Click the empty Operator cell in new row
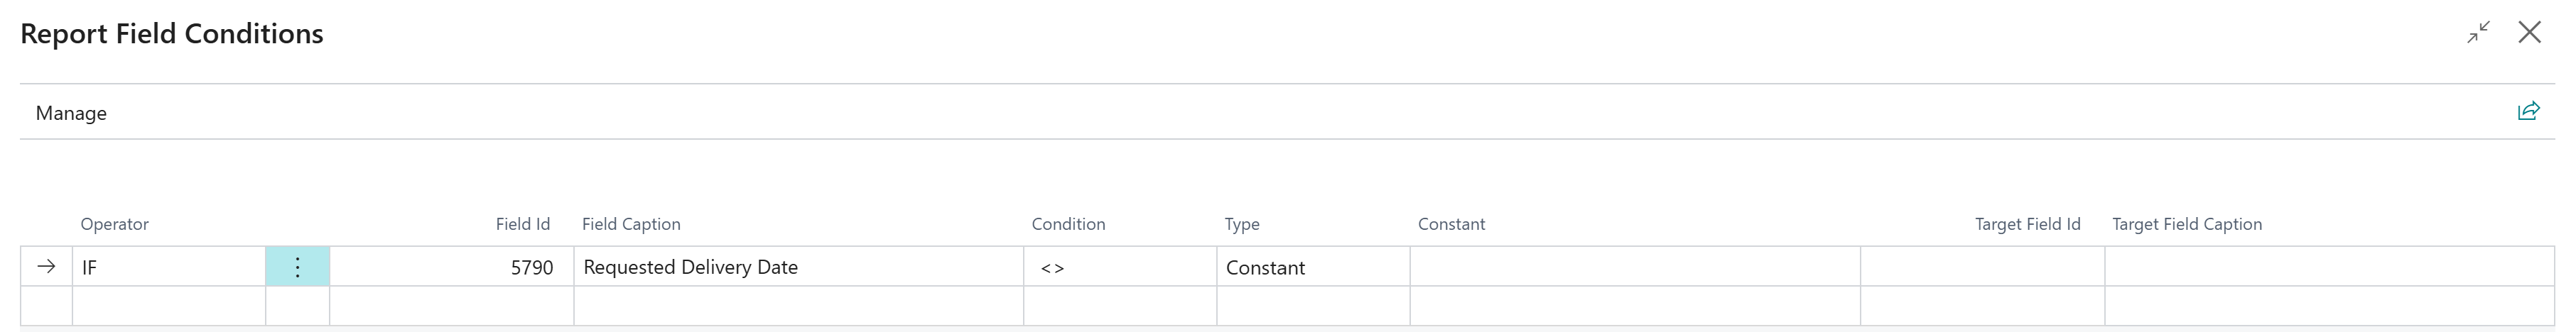This screenshot has width=2576, height=332. tap(168, 306)
